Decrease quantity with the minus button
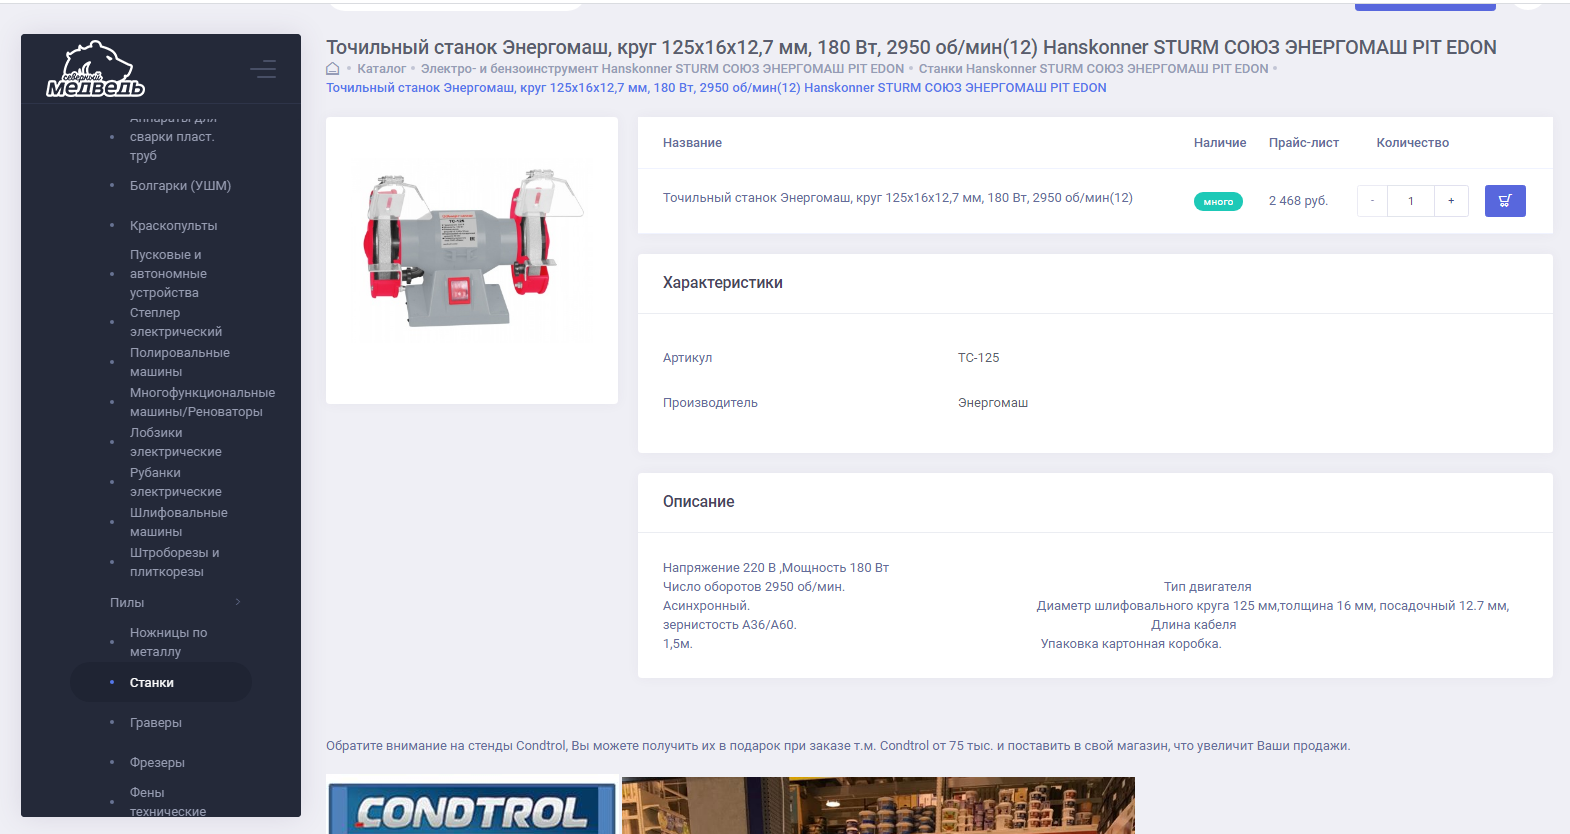1570x834 pixels. (x=1372, y=201)
